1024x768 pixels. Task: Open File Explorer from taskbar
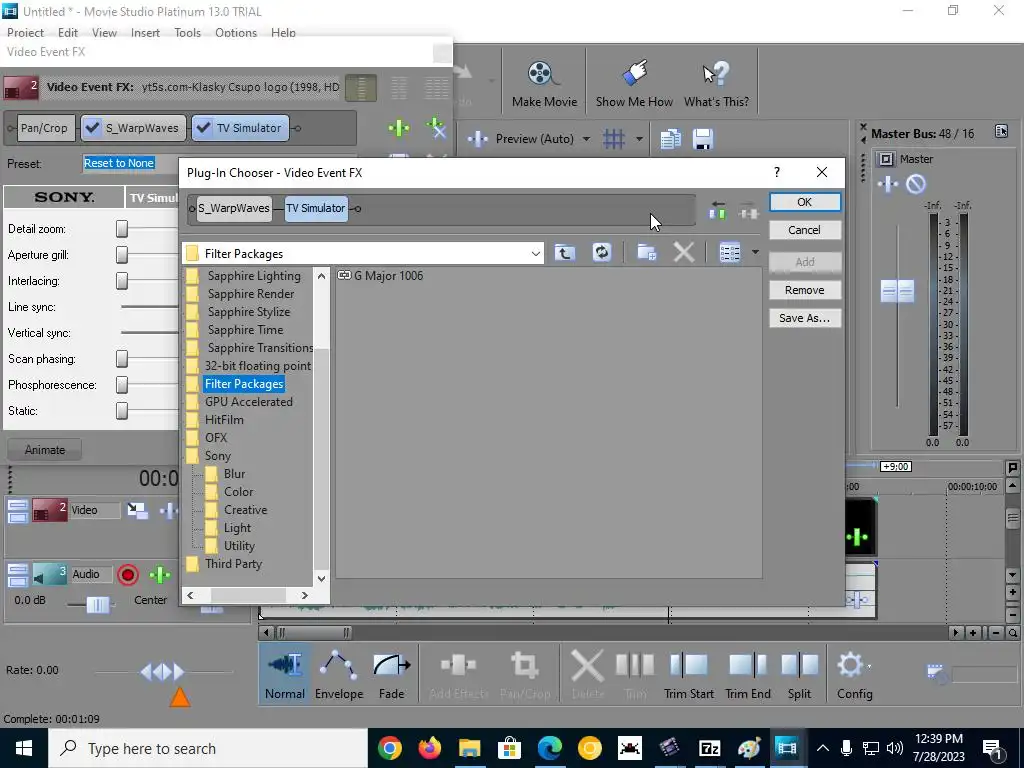click(x=469, y=748)
